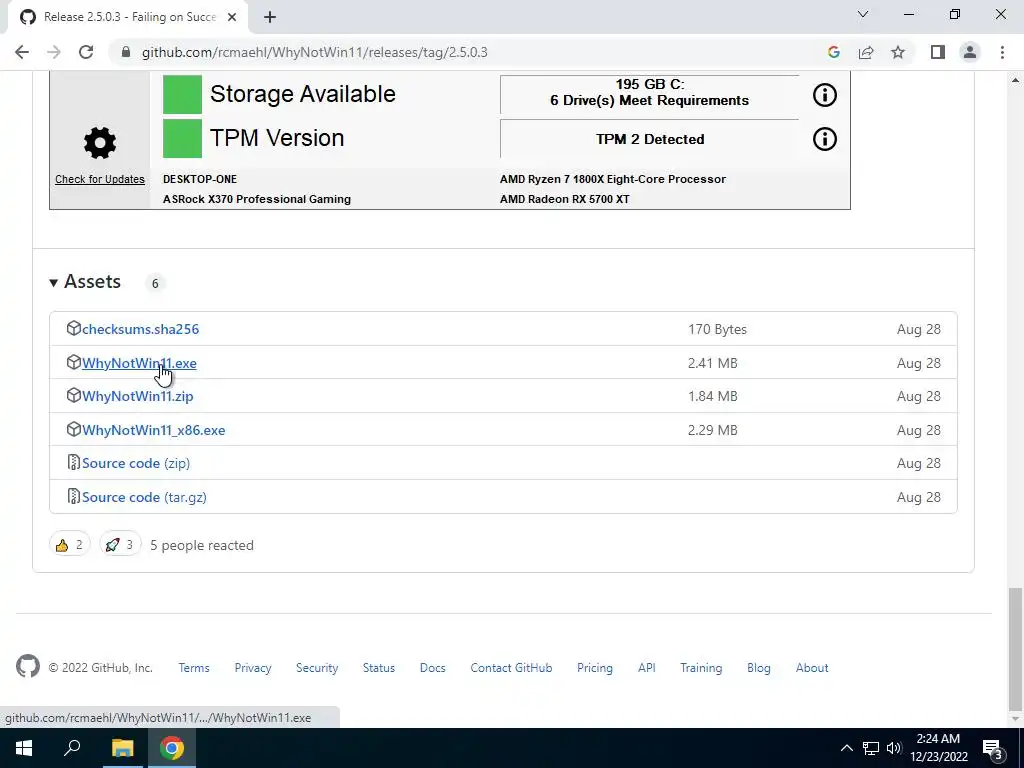Toggle the thumbs up reaction
The image size is (1024, 768).
click(70, 545)
